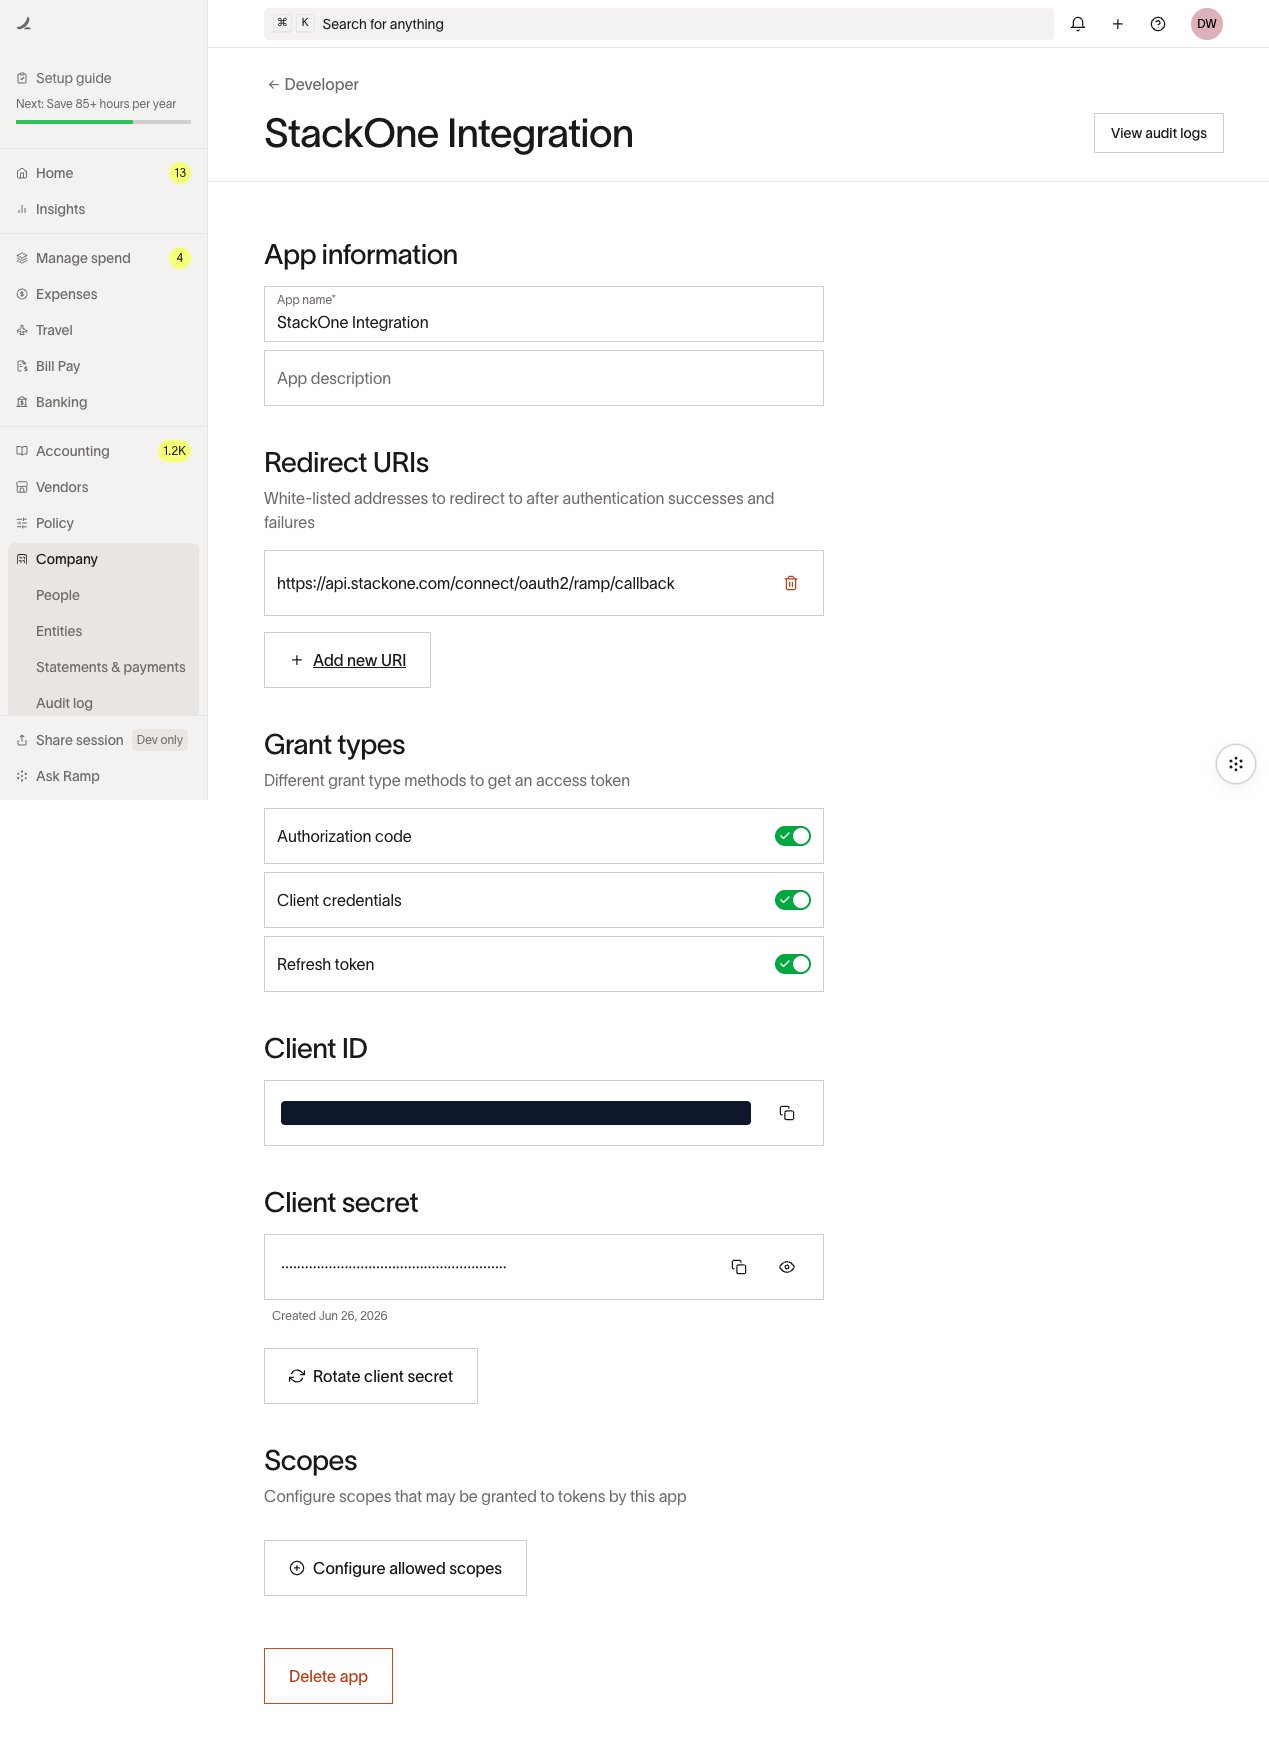Open Home in the sidebar
Image resolution: width=1269 pixels, height=1760 pixels.
point(103,173)
